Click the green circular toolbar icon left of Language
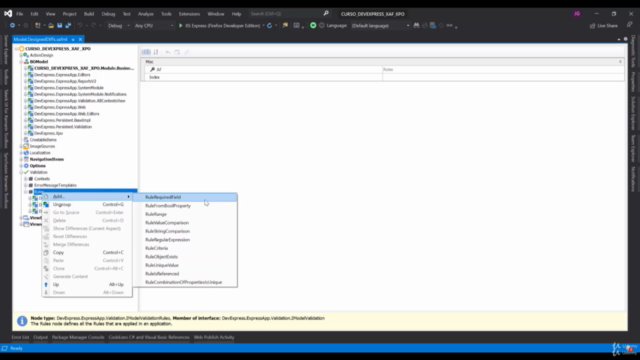 [313, 25]
